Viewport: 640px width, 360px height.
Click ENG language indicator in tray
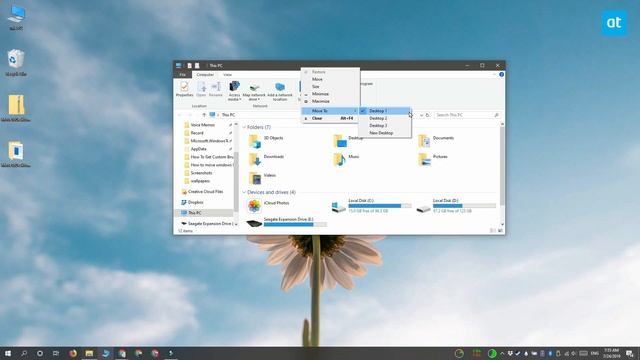pyautogui.click(x=595, y=353)
